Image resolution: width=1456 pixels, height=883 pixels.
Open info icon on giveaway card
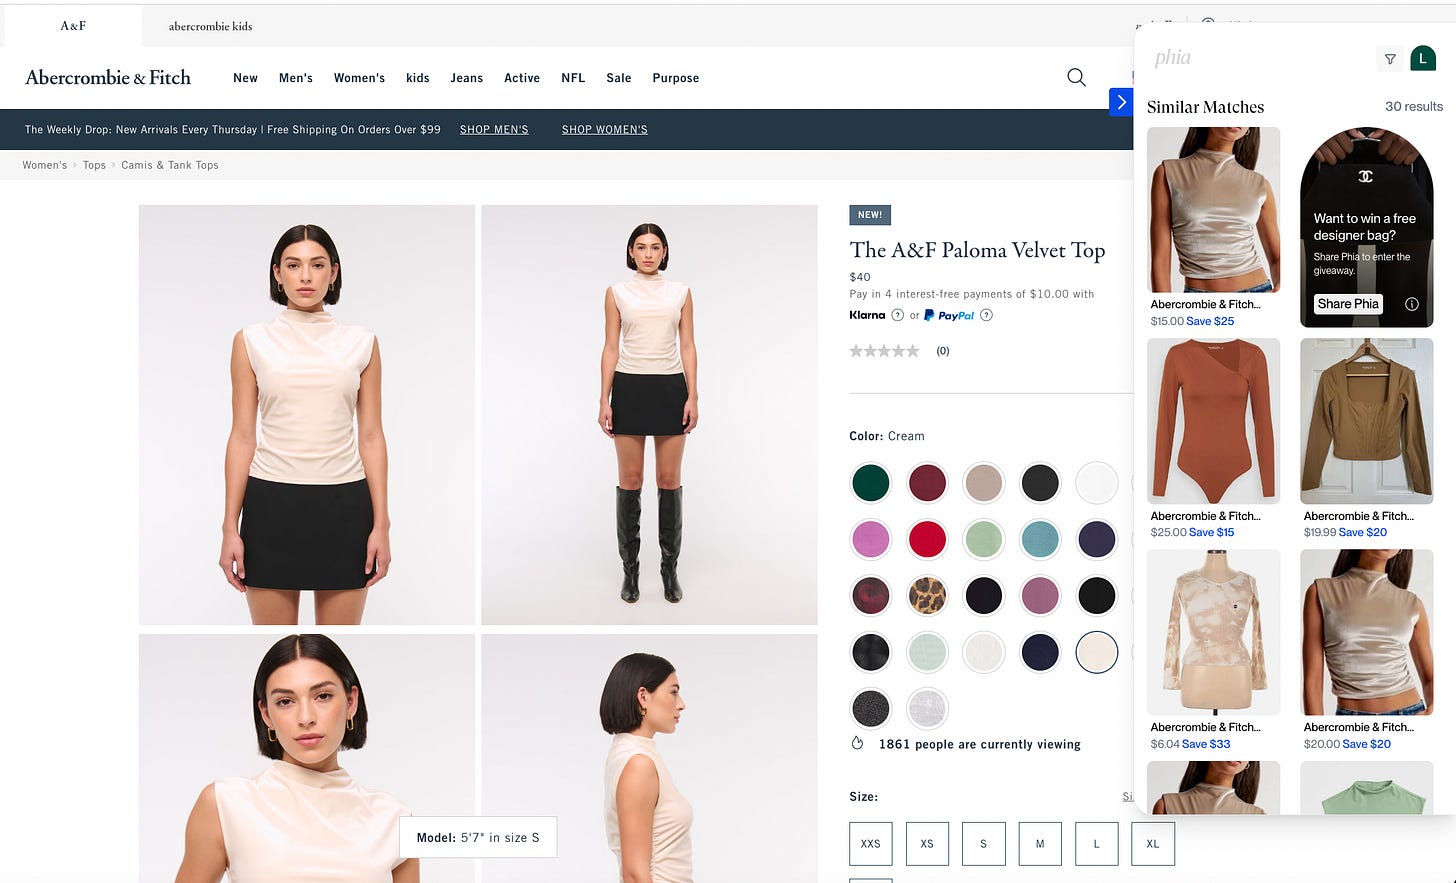click(1412, 304)
